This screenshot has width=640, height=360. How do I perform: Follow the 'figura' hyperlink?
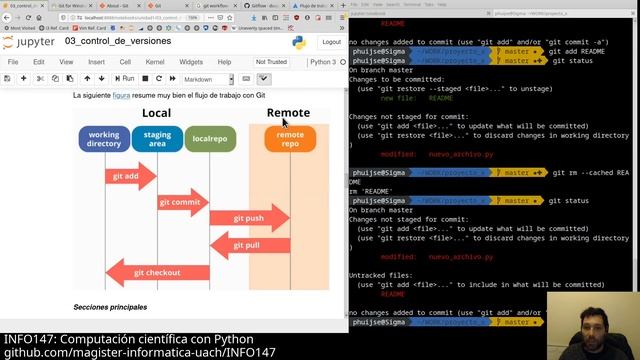121,95
